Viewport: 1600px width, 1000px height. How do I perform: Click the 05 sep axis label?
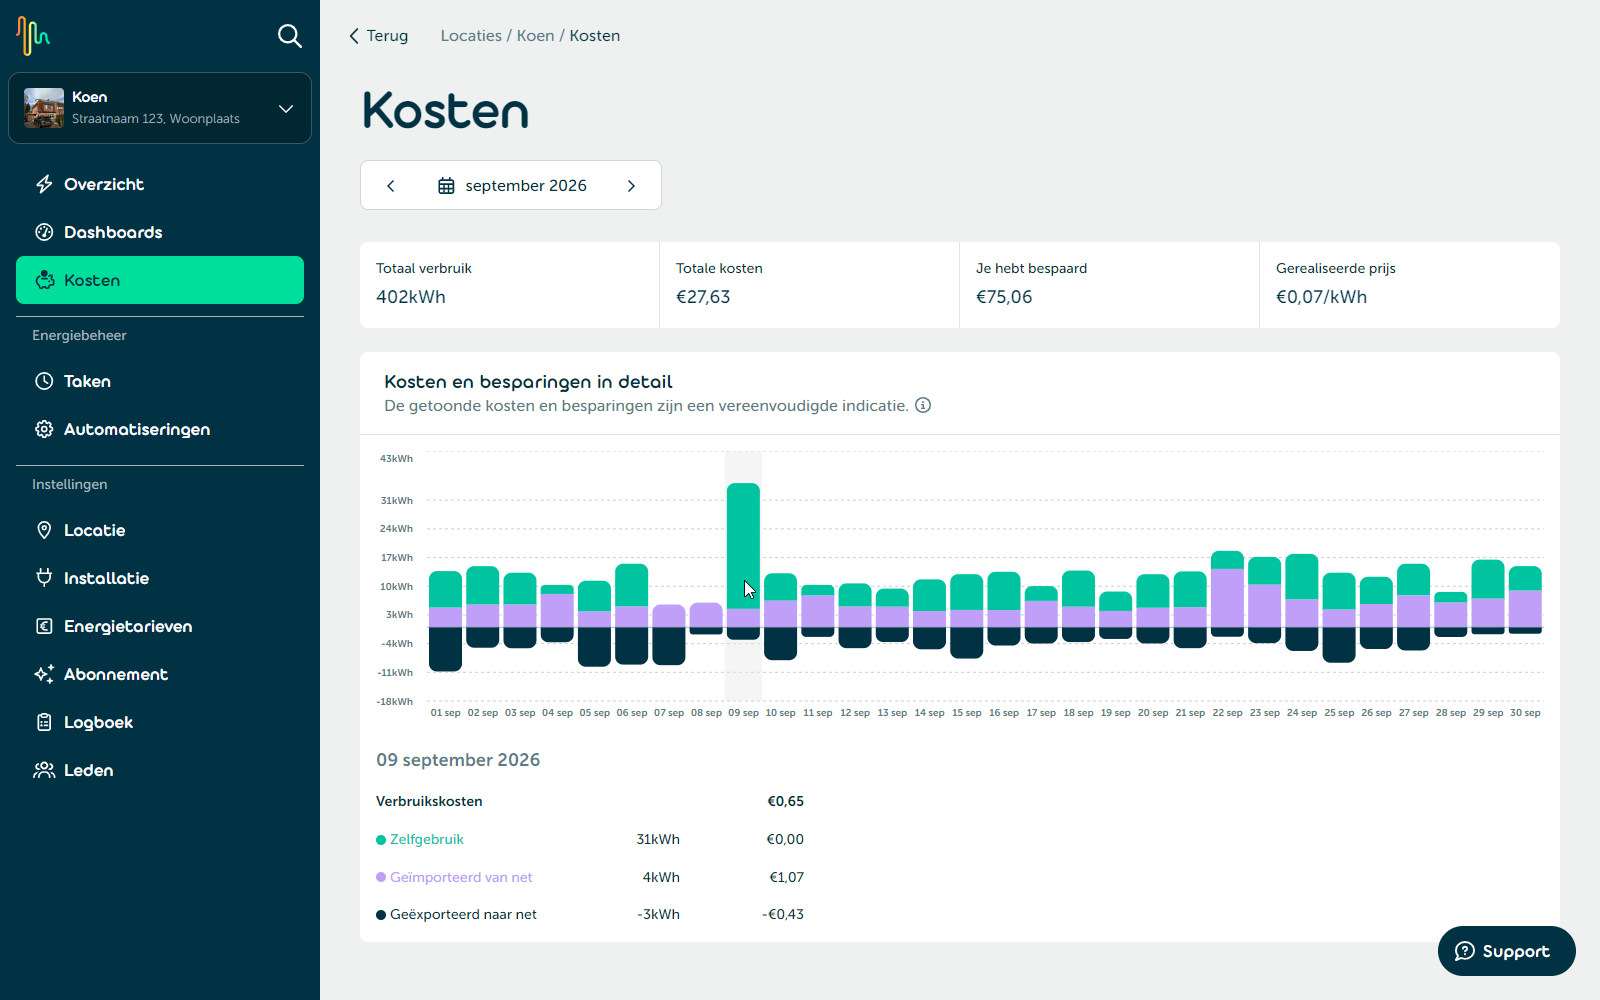pos(594,713)
